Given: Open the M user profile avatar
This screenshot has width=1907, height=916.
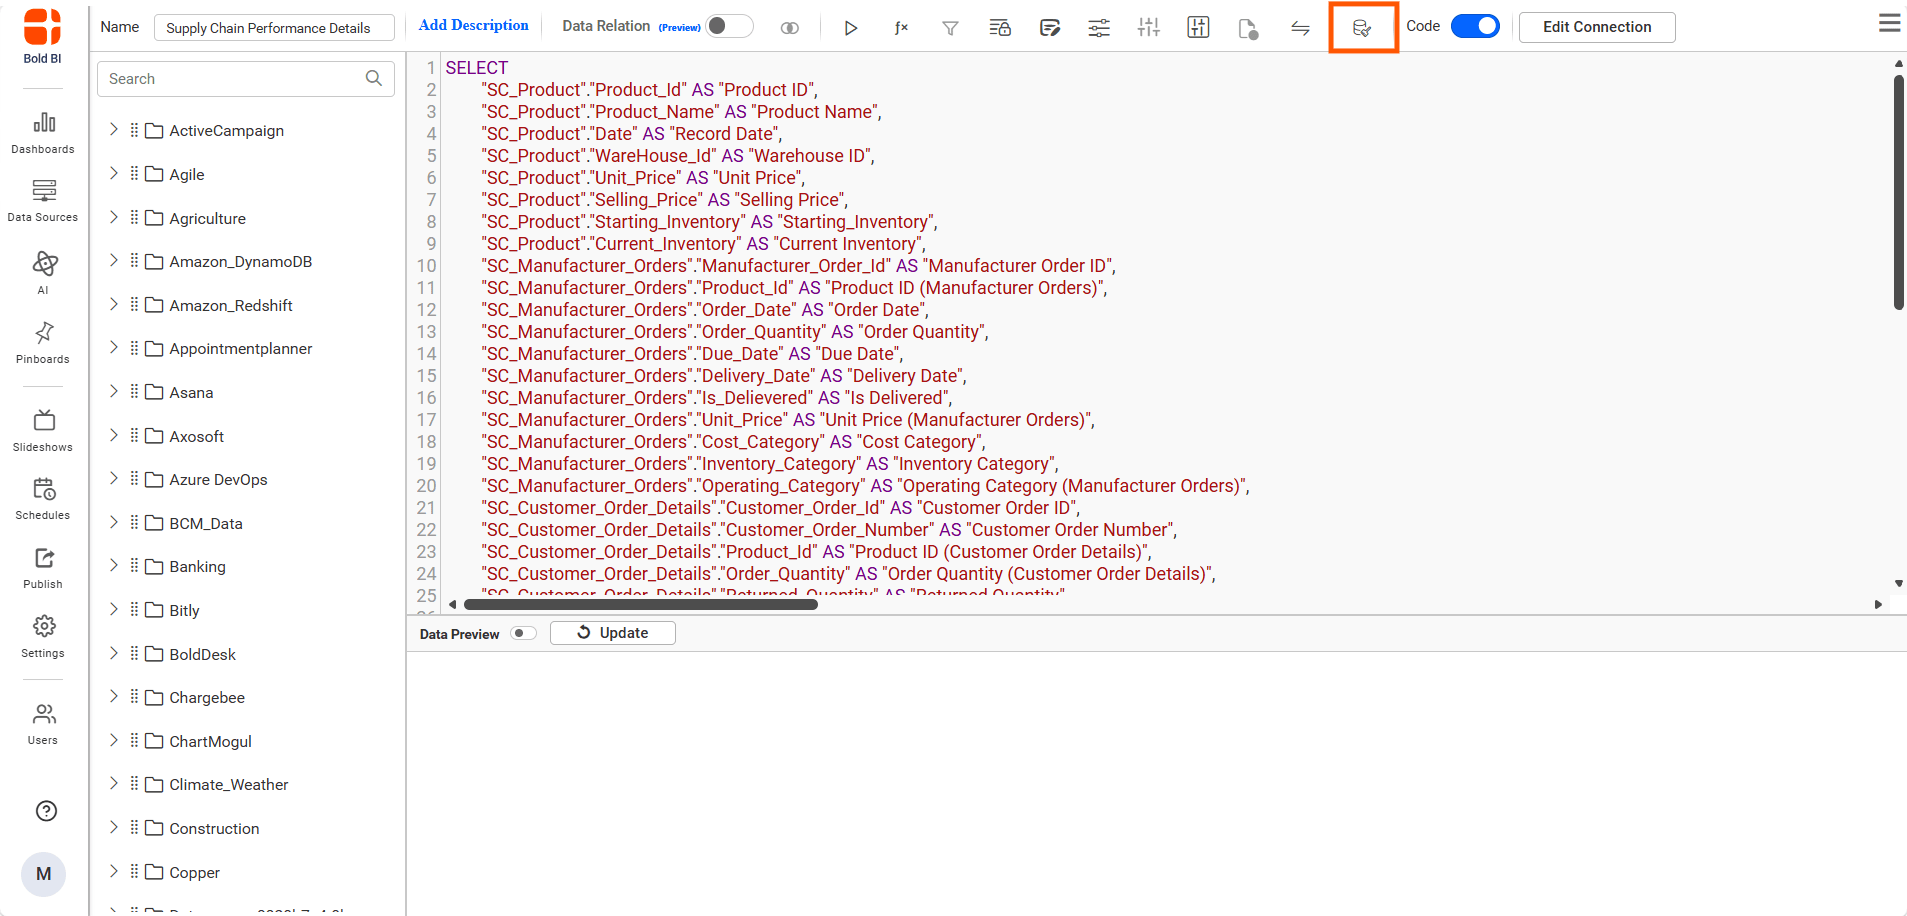Looking at the screenshot, I should pos(43,874).
